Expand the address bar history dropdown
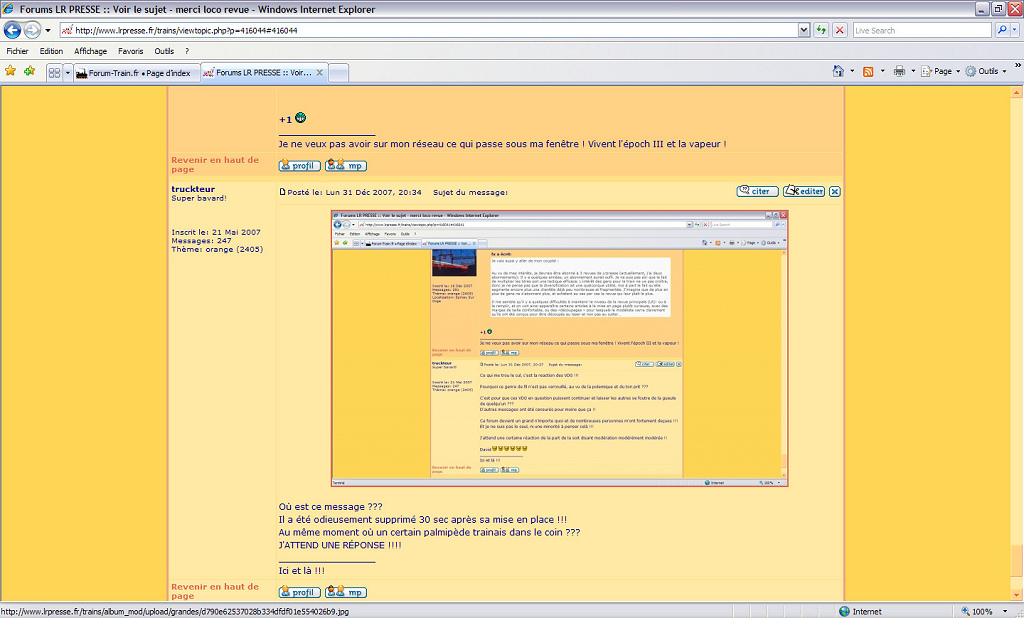The width and height of the screenshot is (1024, 618). [804, 30]
